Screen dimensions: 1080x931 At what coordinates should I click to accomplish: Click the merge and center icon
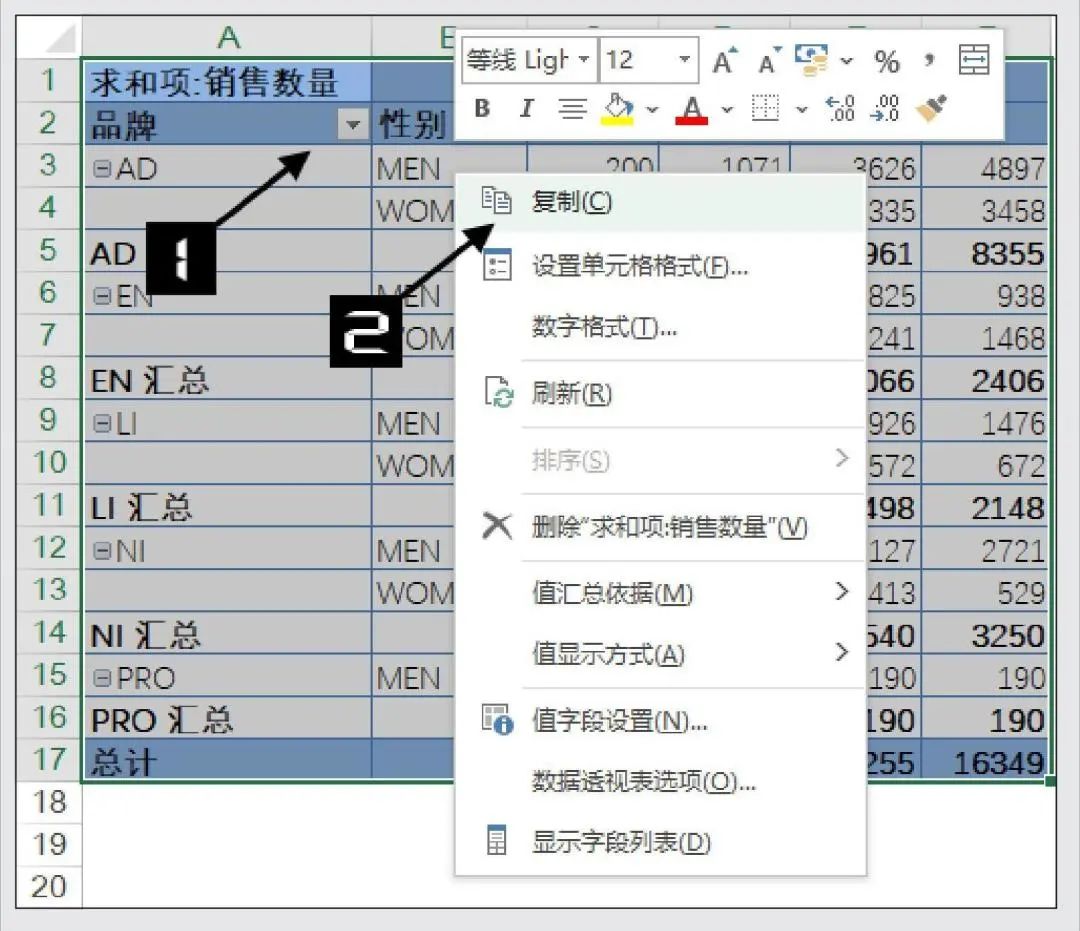pos(975,60)
